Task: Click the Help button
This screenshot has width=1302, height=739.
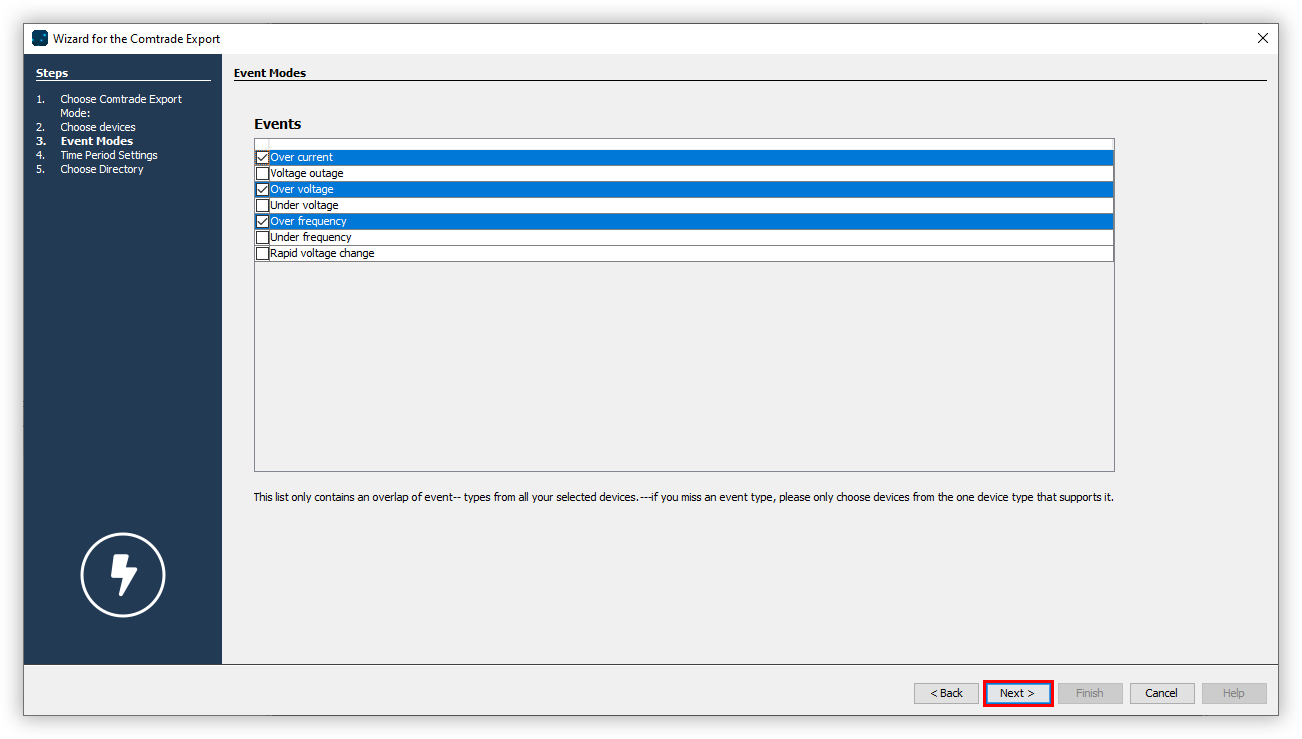Action: [x=1233, y=693]
